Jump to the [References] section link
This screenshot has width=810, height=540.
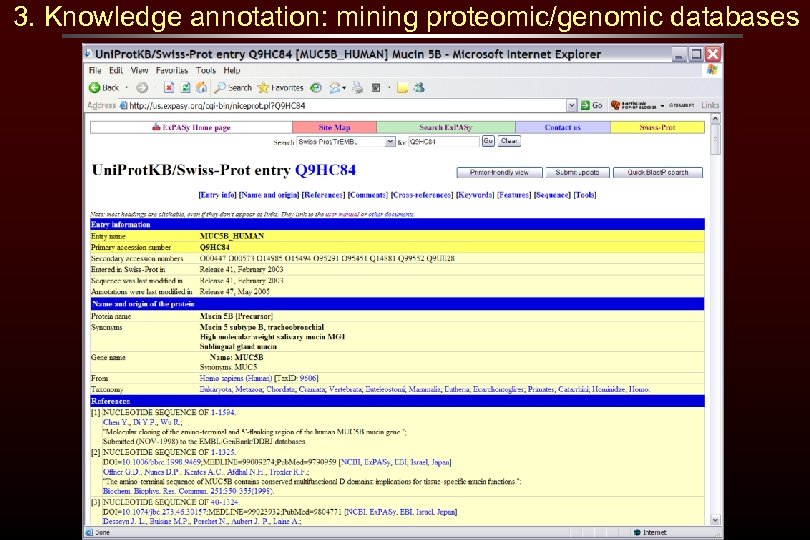(x=323, y=195)
